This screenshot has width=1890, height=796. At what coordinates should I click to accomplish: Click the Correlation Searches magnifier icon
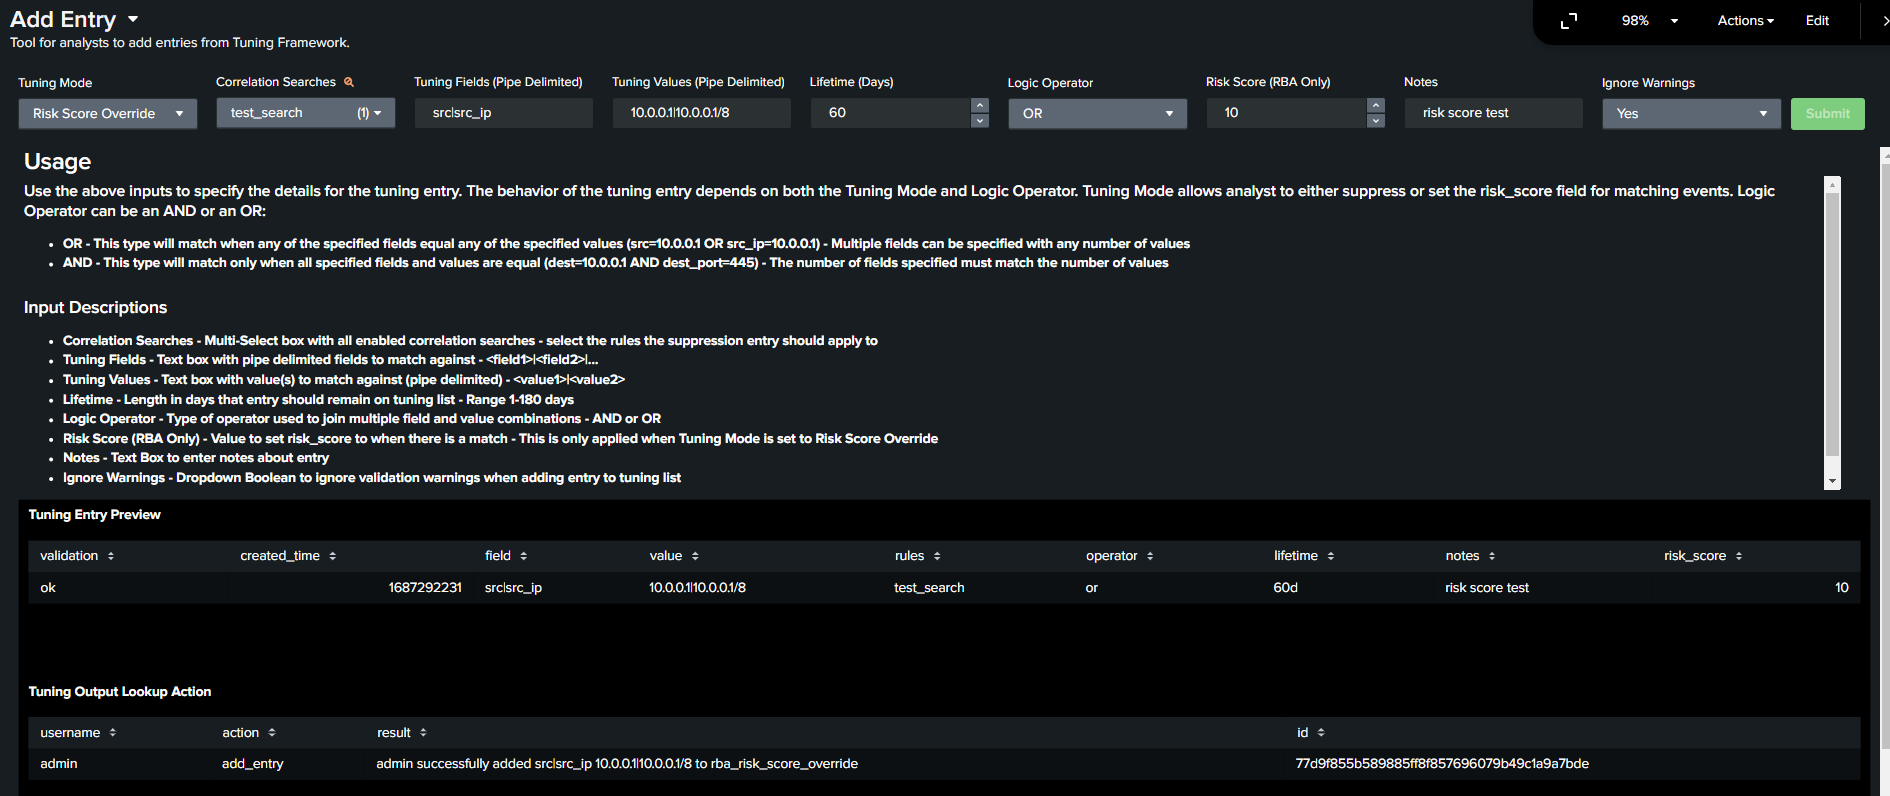(349, 82)
